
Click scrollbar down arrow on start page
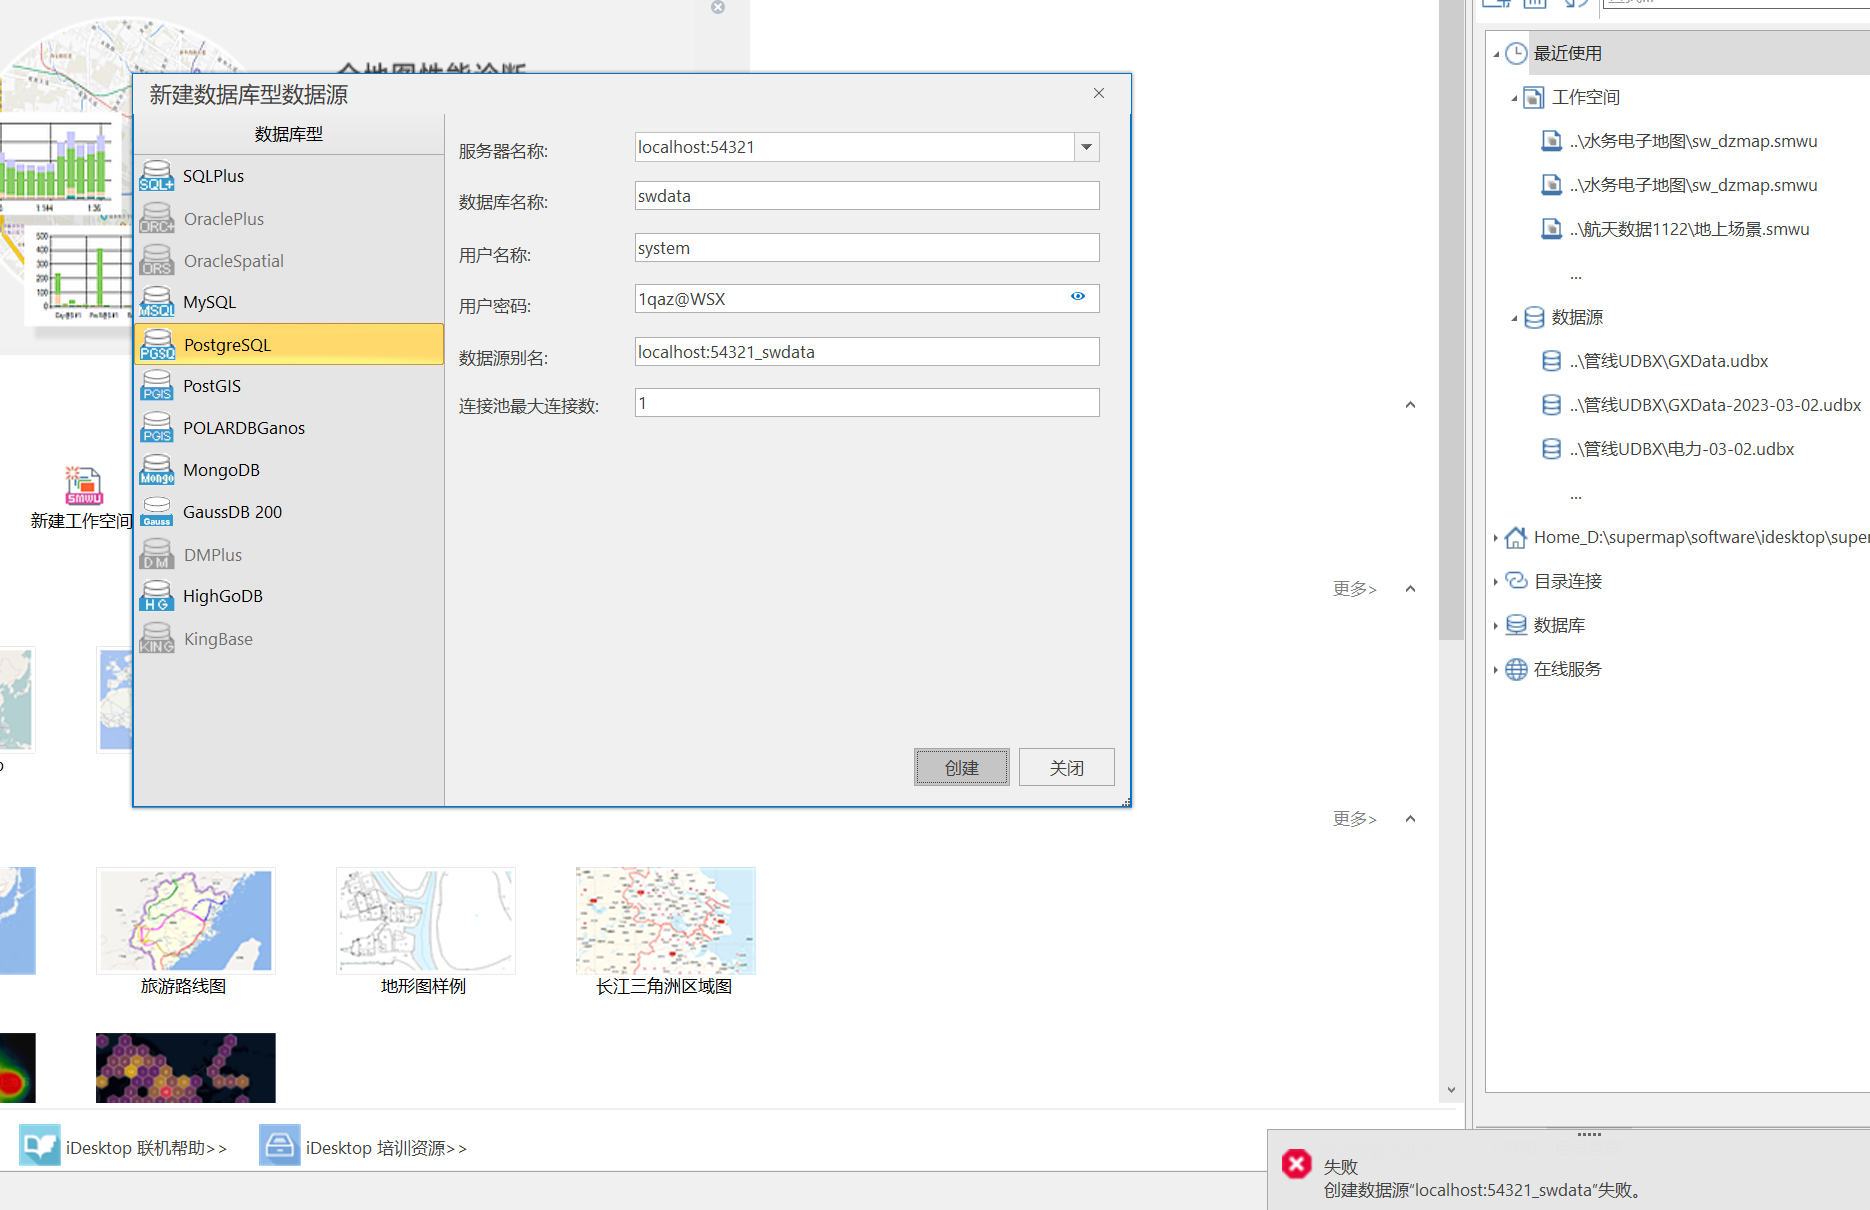coord(1451,1090)
